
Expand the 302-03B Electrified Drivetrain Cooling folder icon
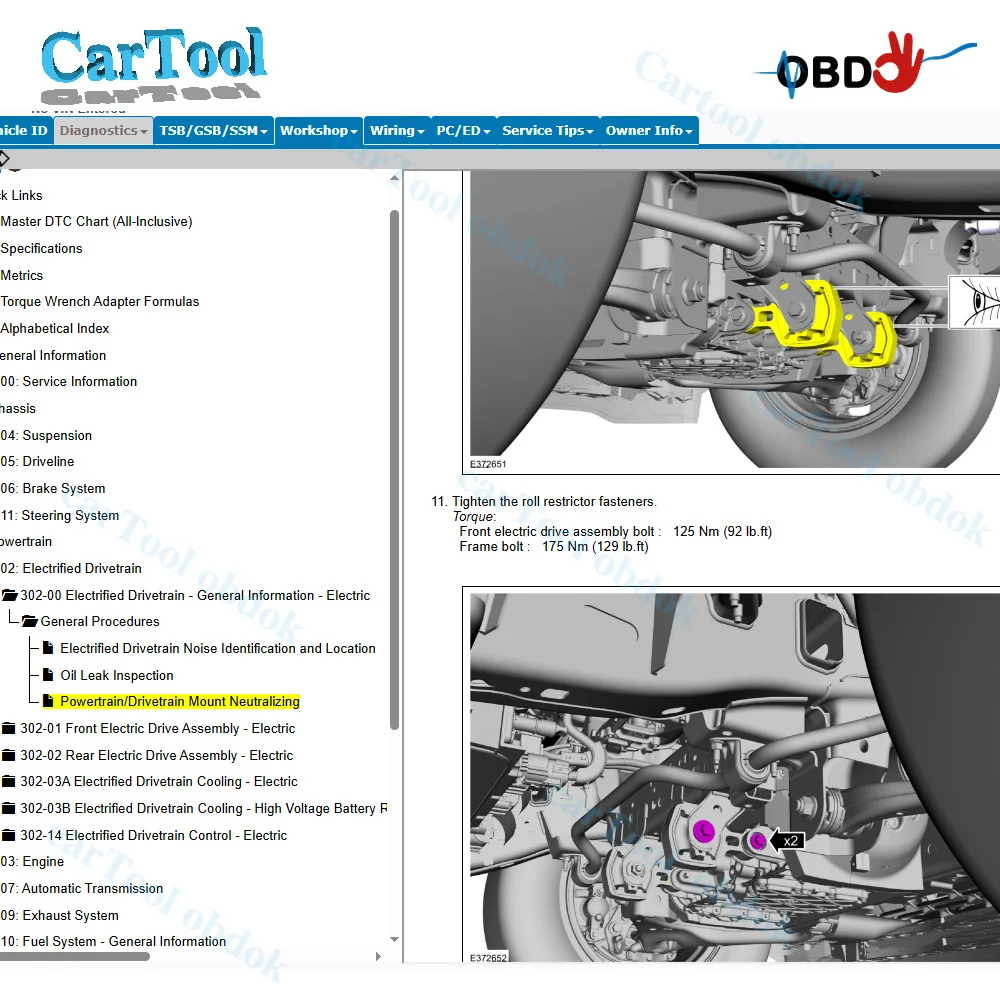click(x=8, y=809)
